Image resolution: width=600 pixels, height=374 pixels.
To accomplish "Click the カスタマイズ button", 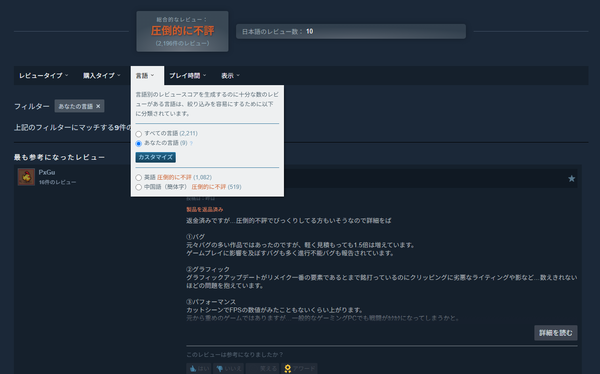I will [155, 157].
